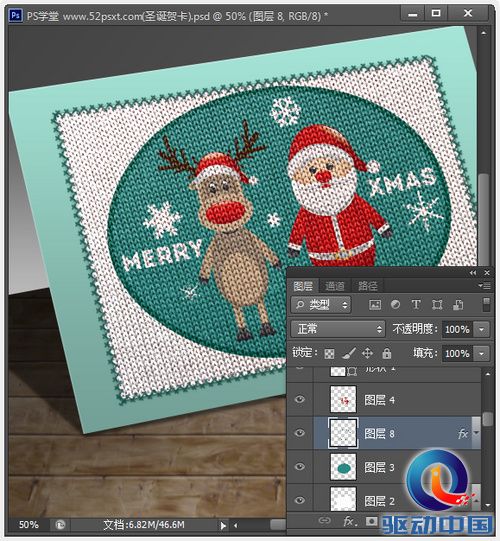Click the shape layer filter icon
500x541 pixels.
(437, 305)
